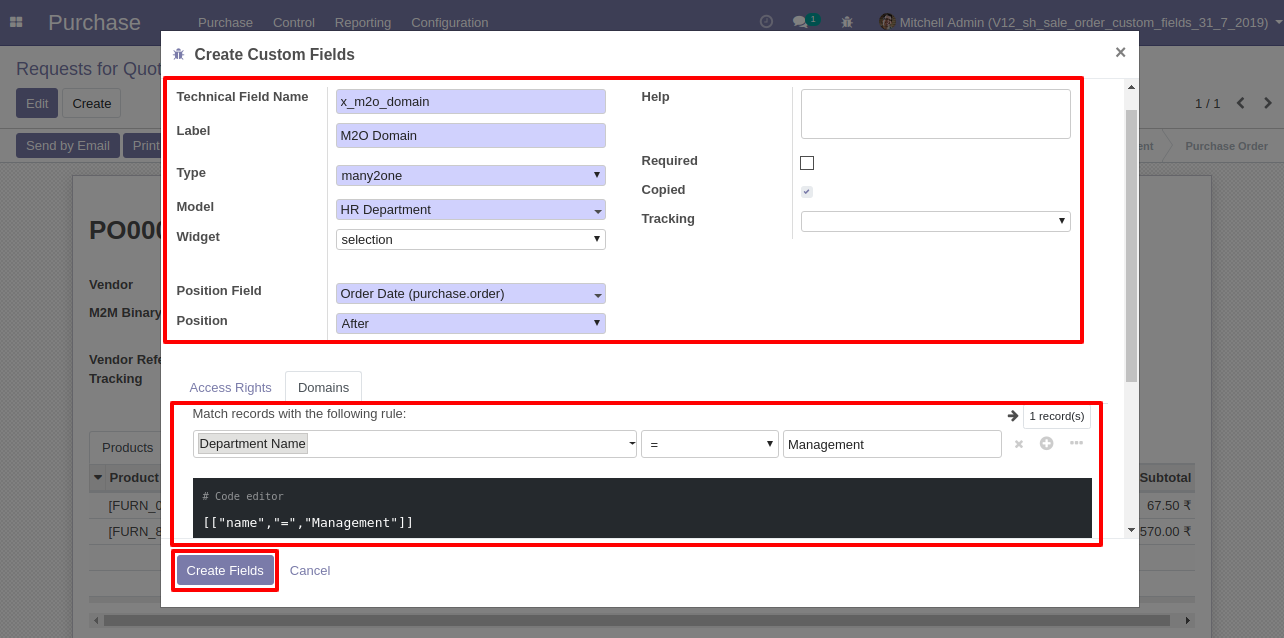Expand the Widget selection dropdown

470,239
